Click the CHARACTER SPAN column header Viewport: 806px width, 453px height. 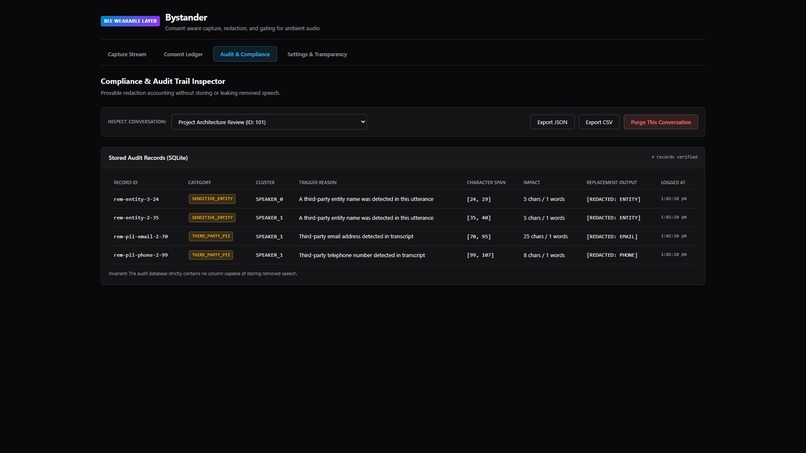[x=486, y=183]
